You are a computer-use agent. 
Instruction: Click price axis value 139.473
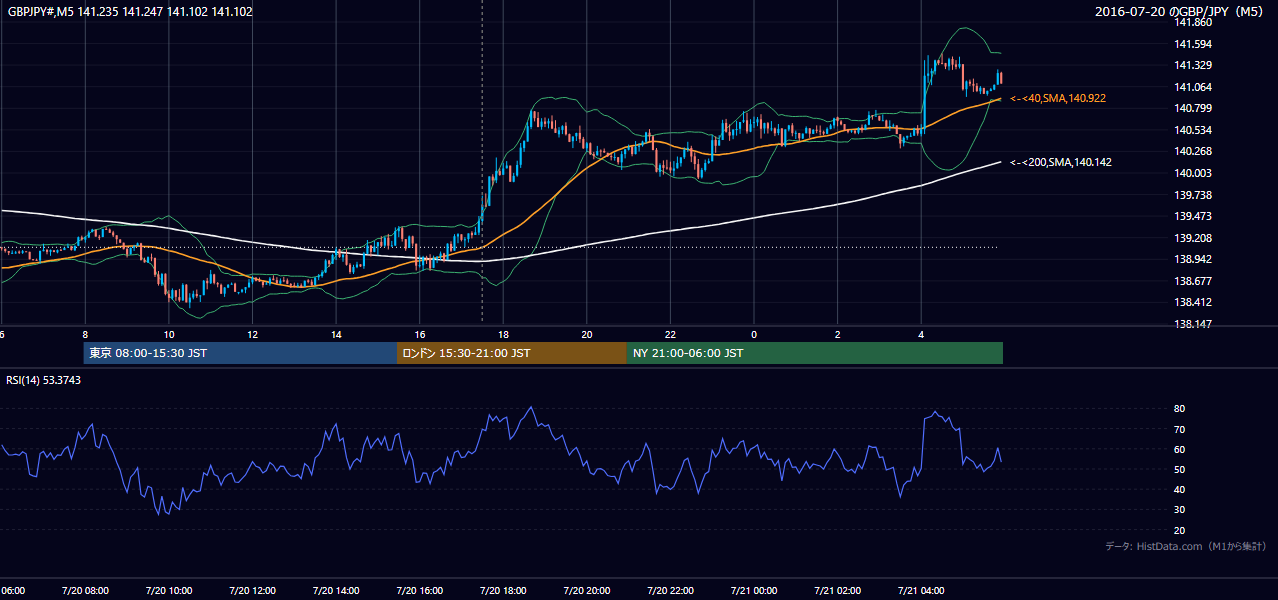coord(1194,216)
